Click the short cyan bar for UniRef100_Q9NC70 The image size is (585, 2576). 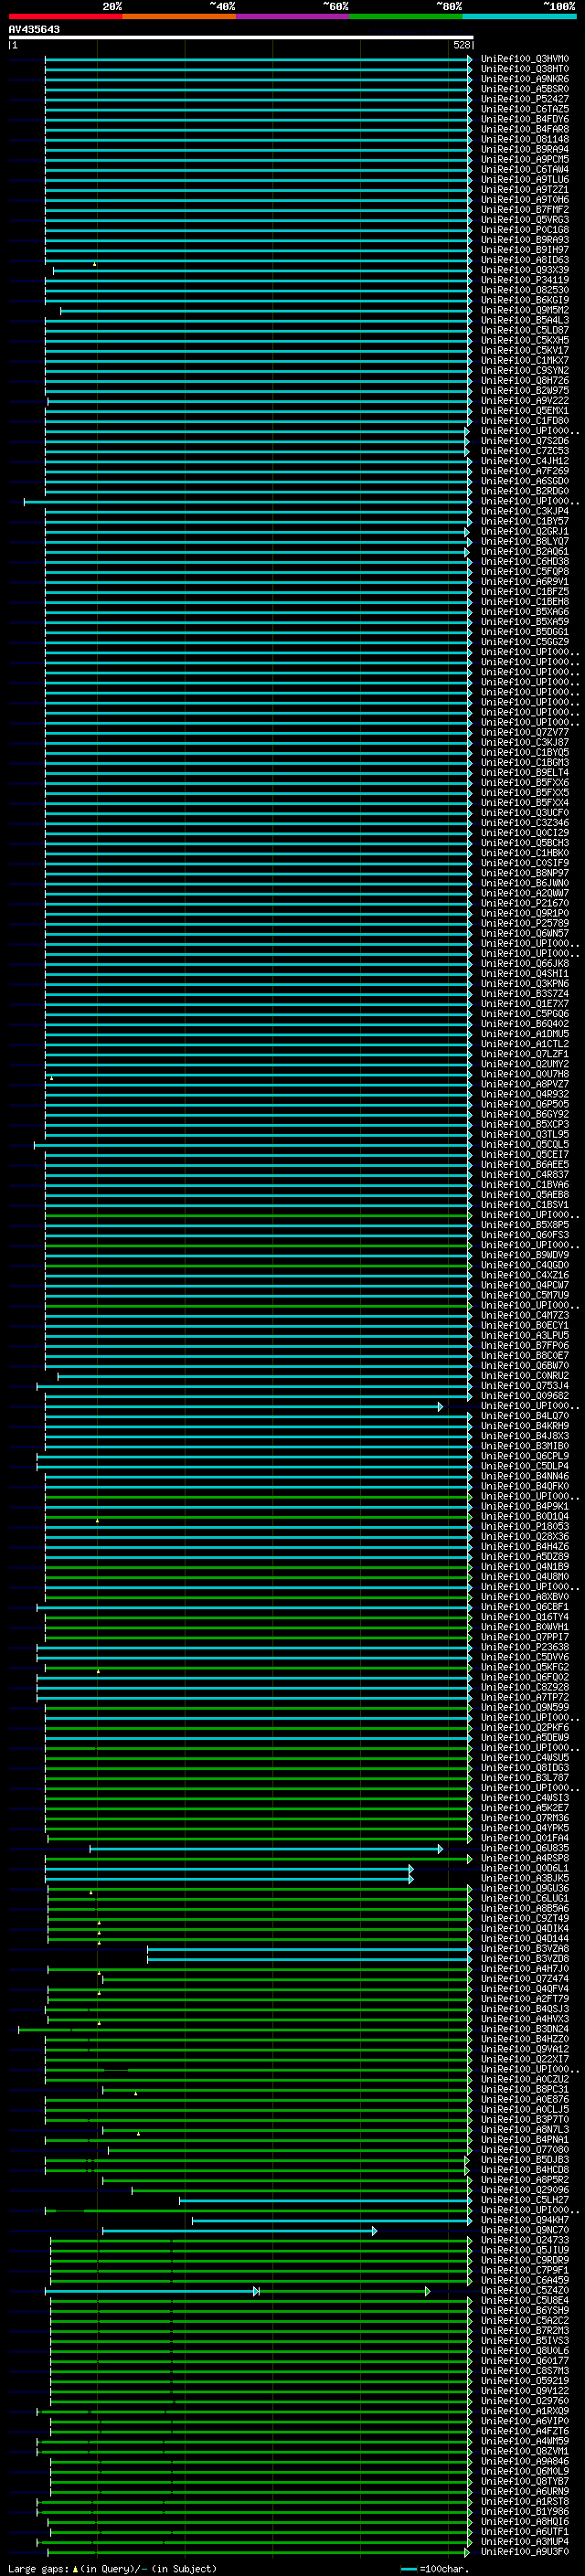[240, 2230]
